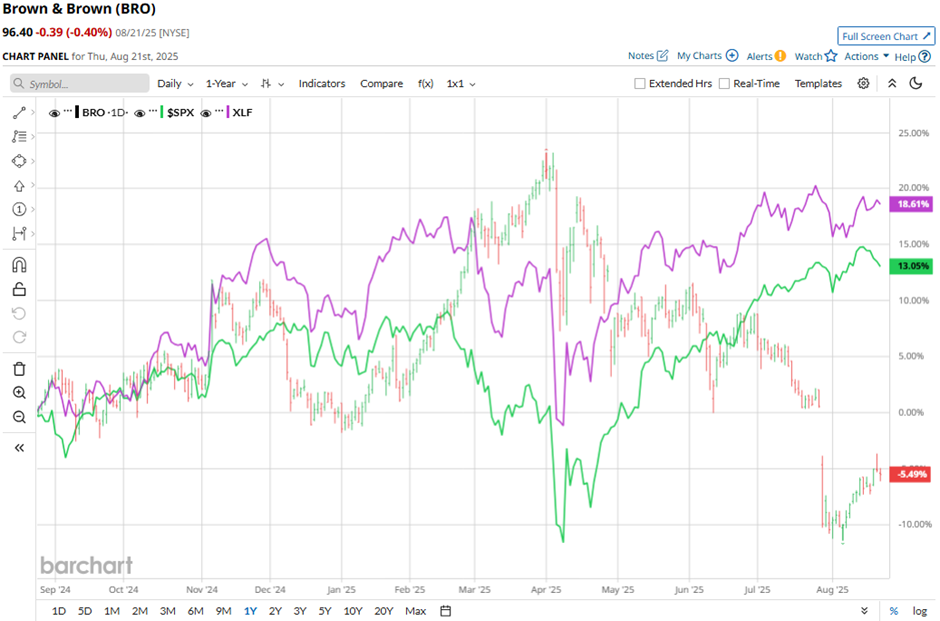Click the purple XLF series color swatch

228,112
